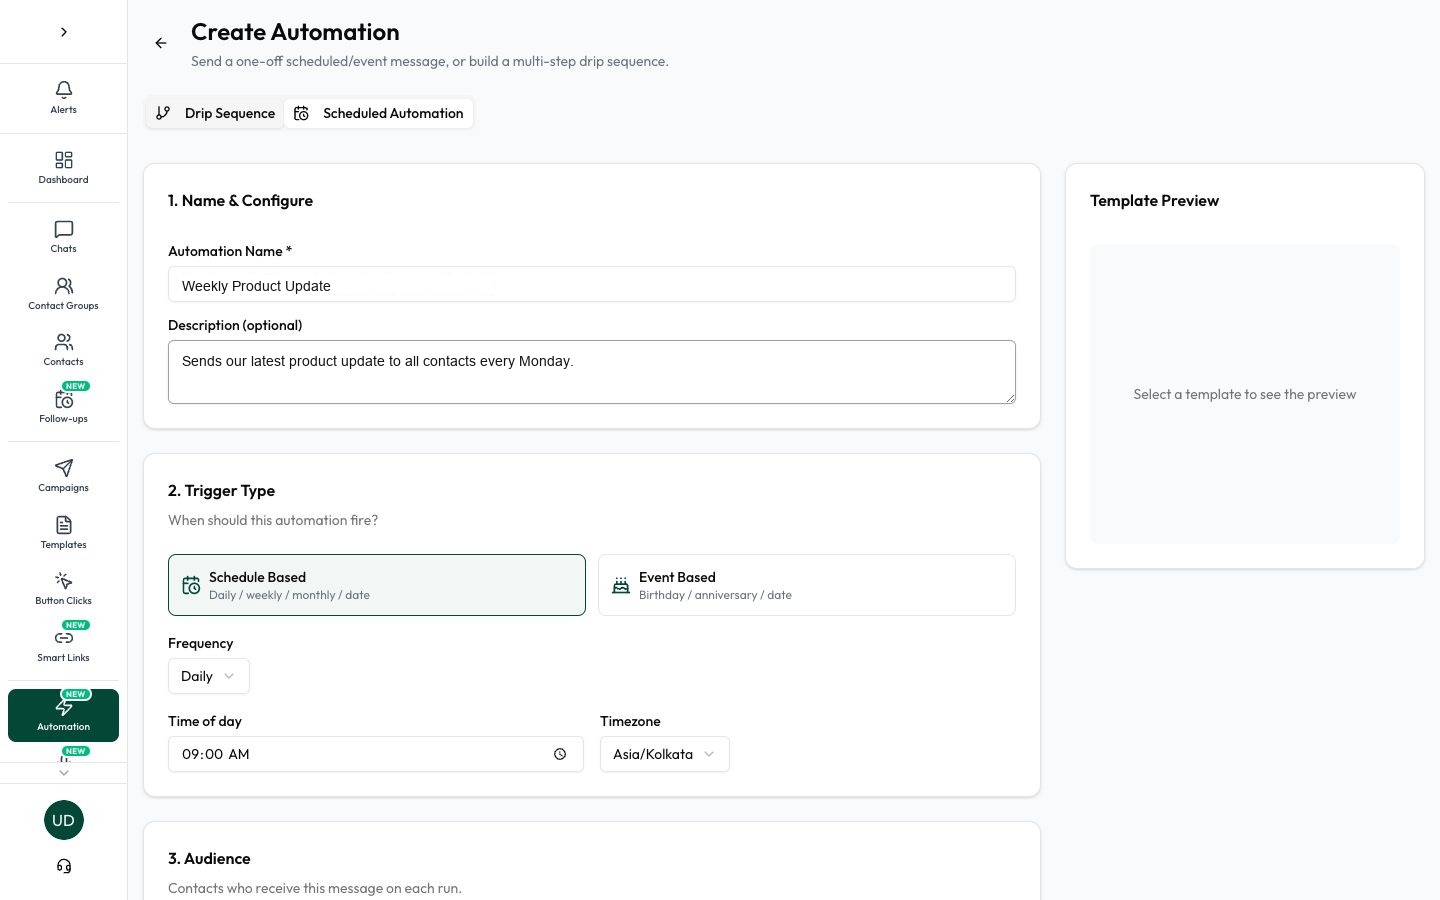This screenshot has width=1440, height=900.
Task: Select the Schedule Based trigger option
Action: (377, 585)
